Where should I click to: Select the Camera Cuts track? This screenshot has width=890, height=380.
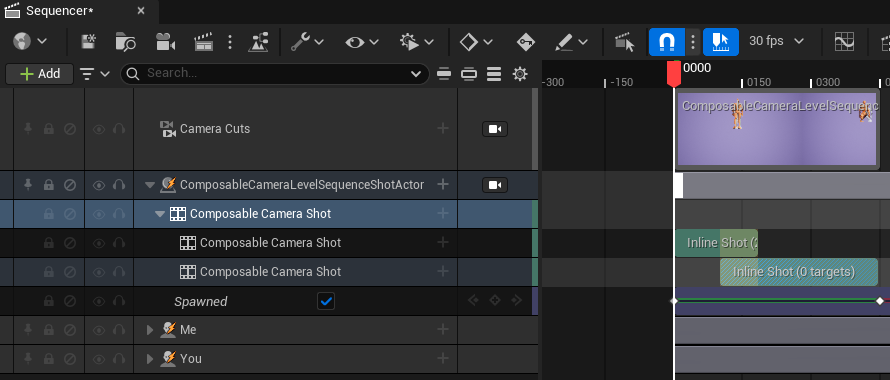tap(215, 129)
